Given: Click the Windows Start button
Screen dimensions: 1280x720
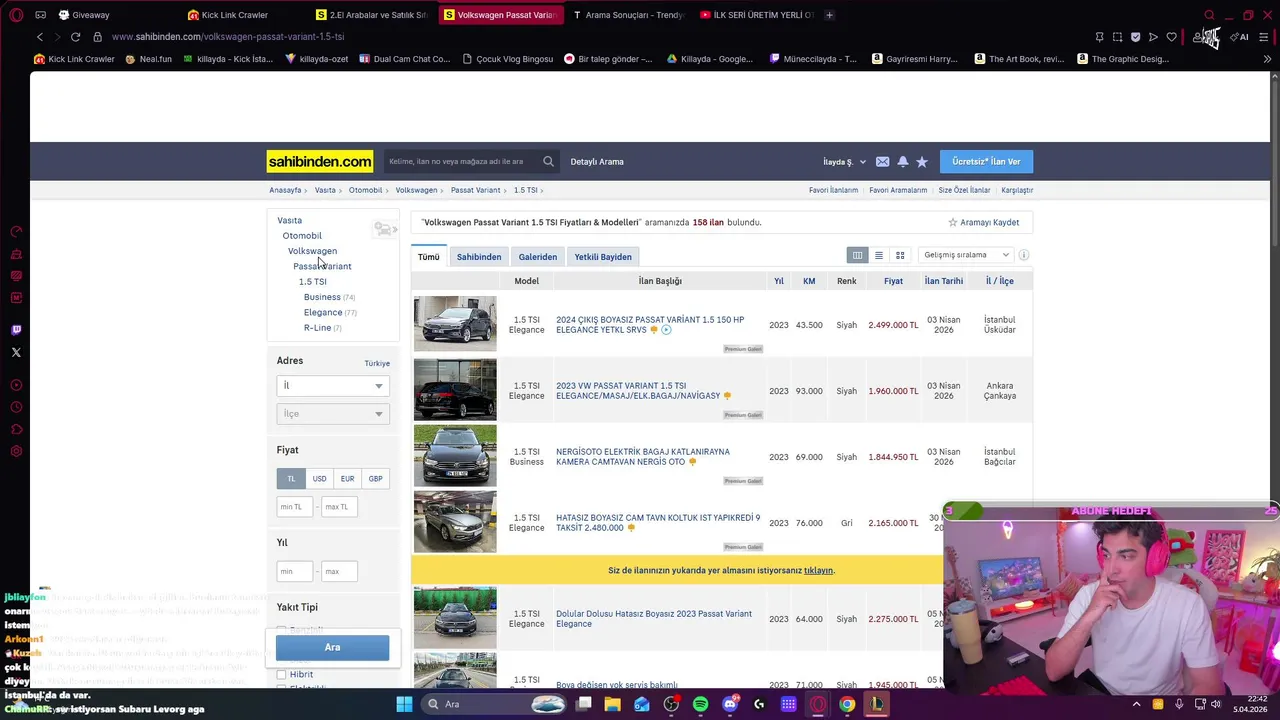Looking at the screenshot, I should [x=404, y=704].
